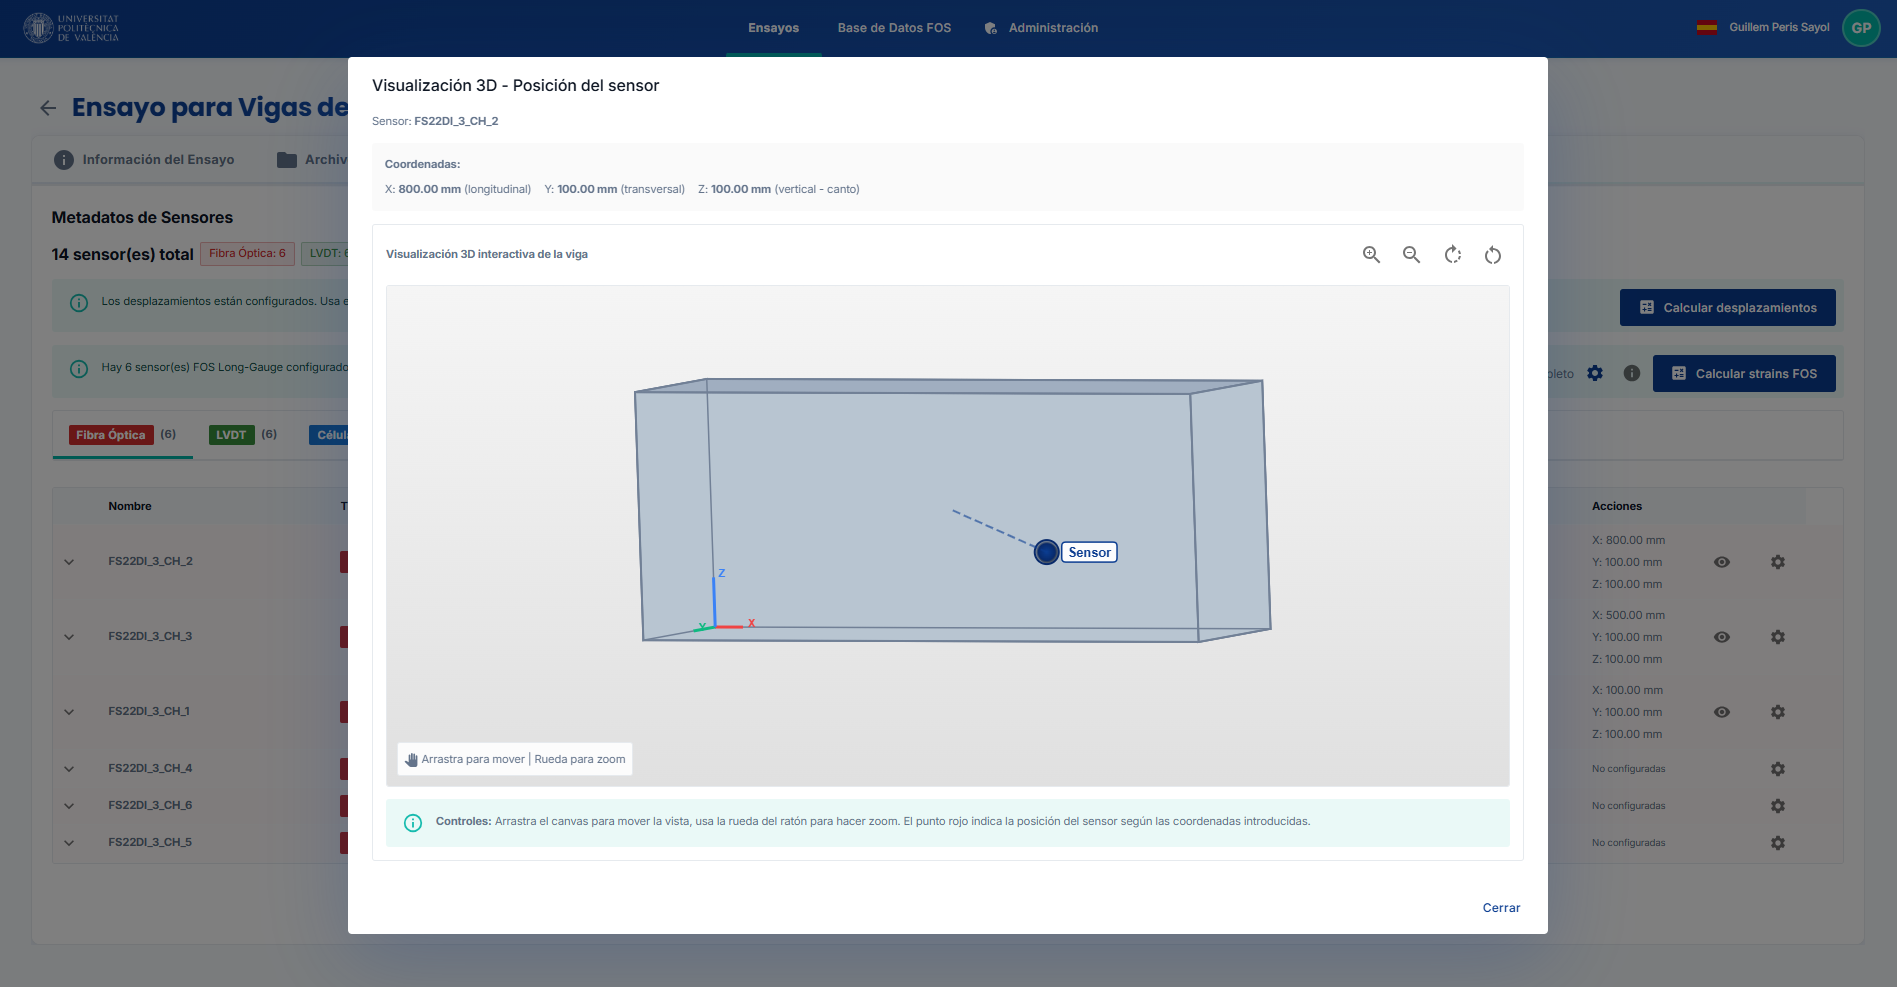Open settings gear next to Calcular strains FOS
This screenshot has height=987, width=1897.
coord(1596,373)
